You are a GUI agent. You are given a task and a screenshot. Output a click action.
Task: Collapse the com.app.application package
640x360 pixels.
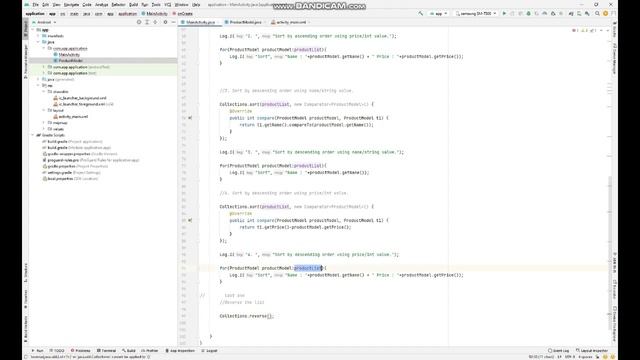(44, 48)
